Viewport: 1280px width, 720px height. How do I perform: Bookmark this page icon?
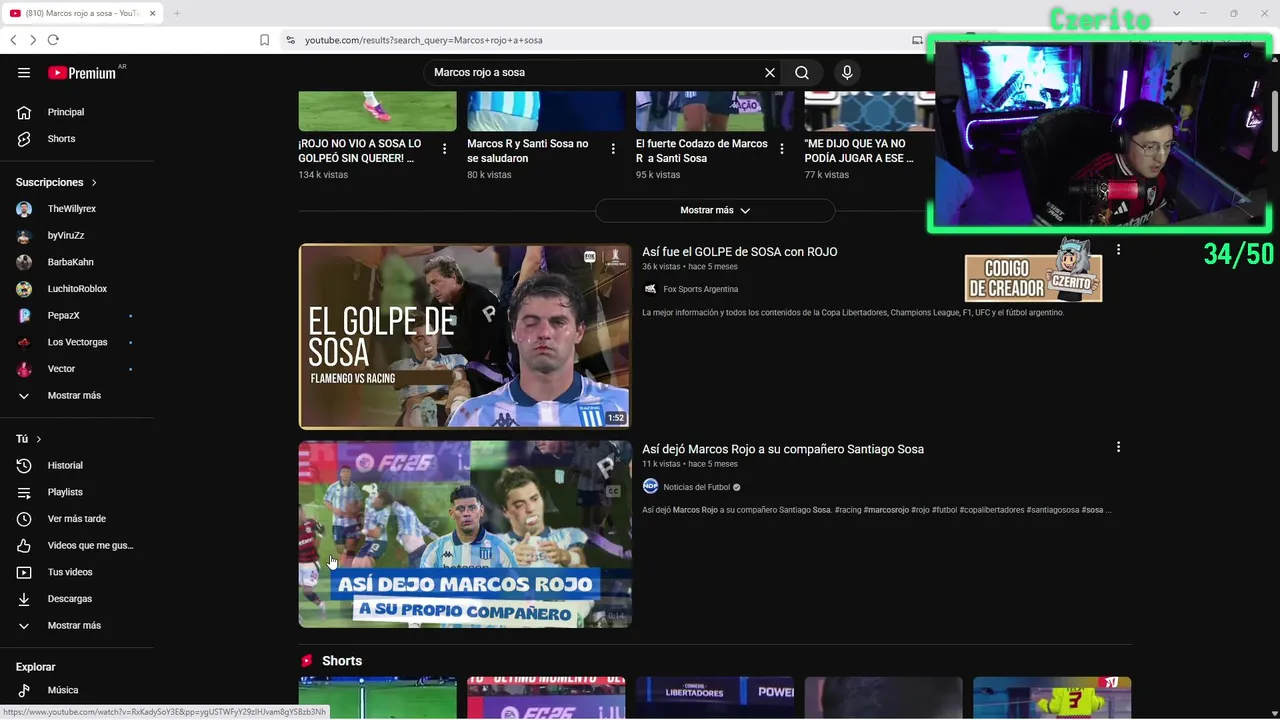tap(264, 40)
